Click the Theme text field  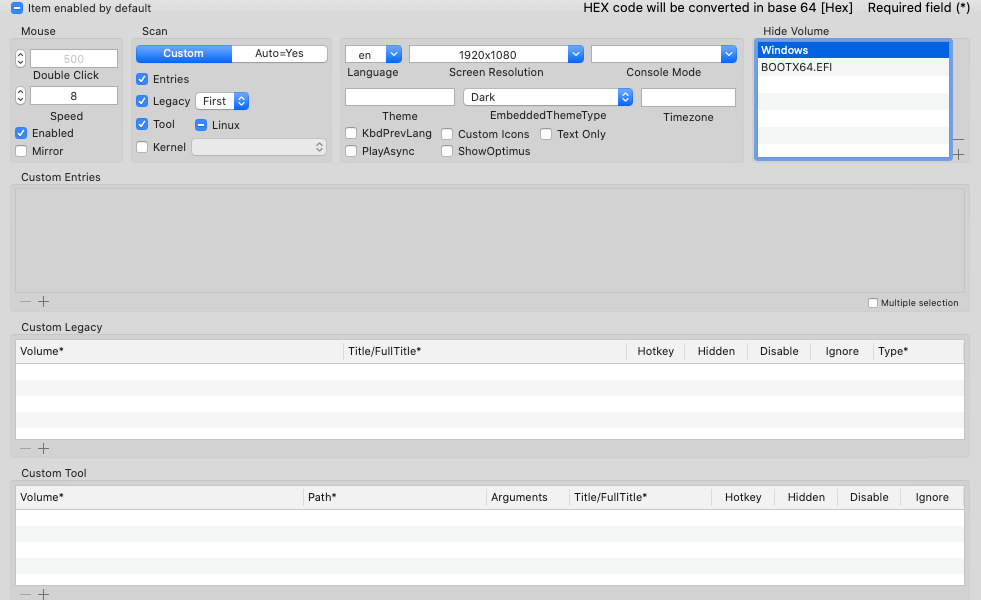click(x=399, y=97)
